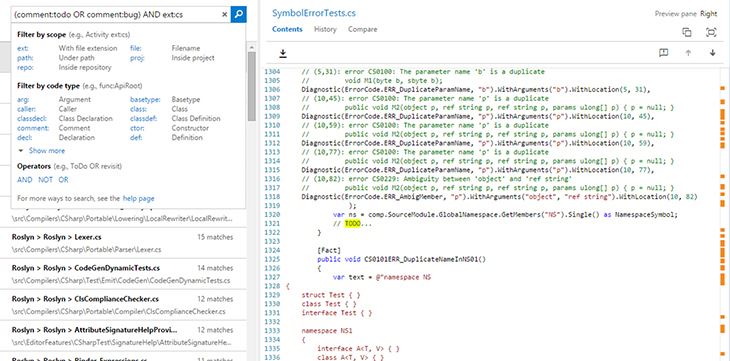Click the [Fact] attribute on line 1324
This screenshot has height=361, width=730.
click(329, 250)
